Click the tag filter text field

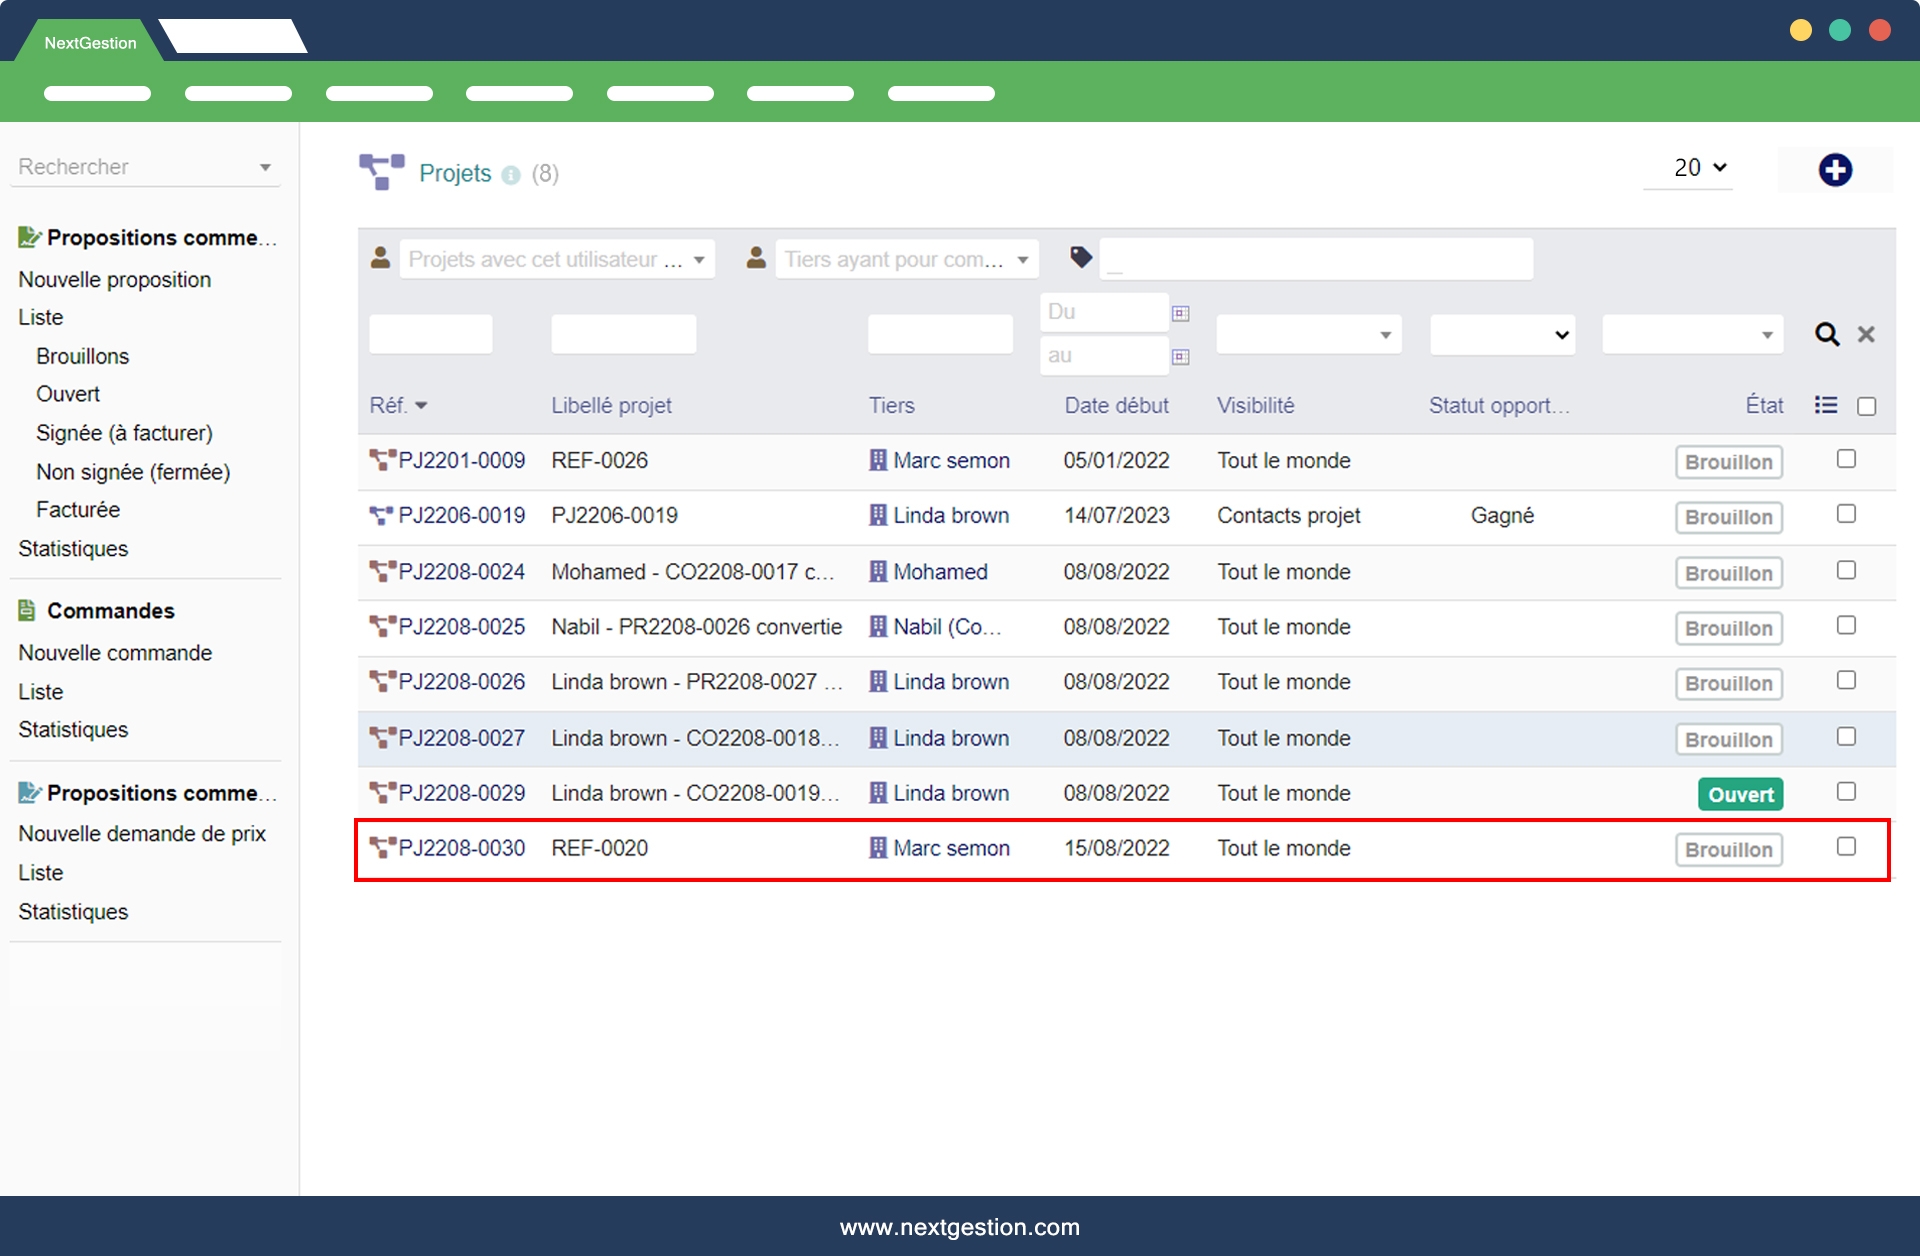tap(1315, 259)
